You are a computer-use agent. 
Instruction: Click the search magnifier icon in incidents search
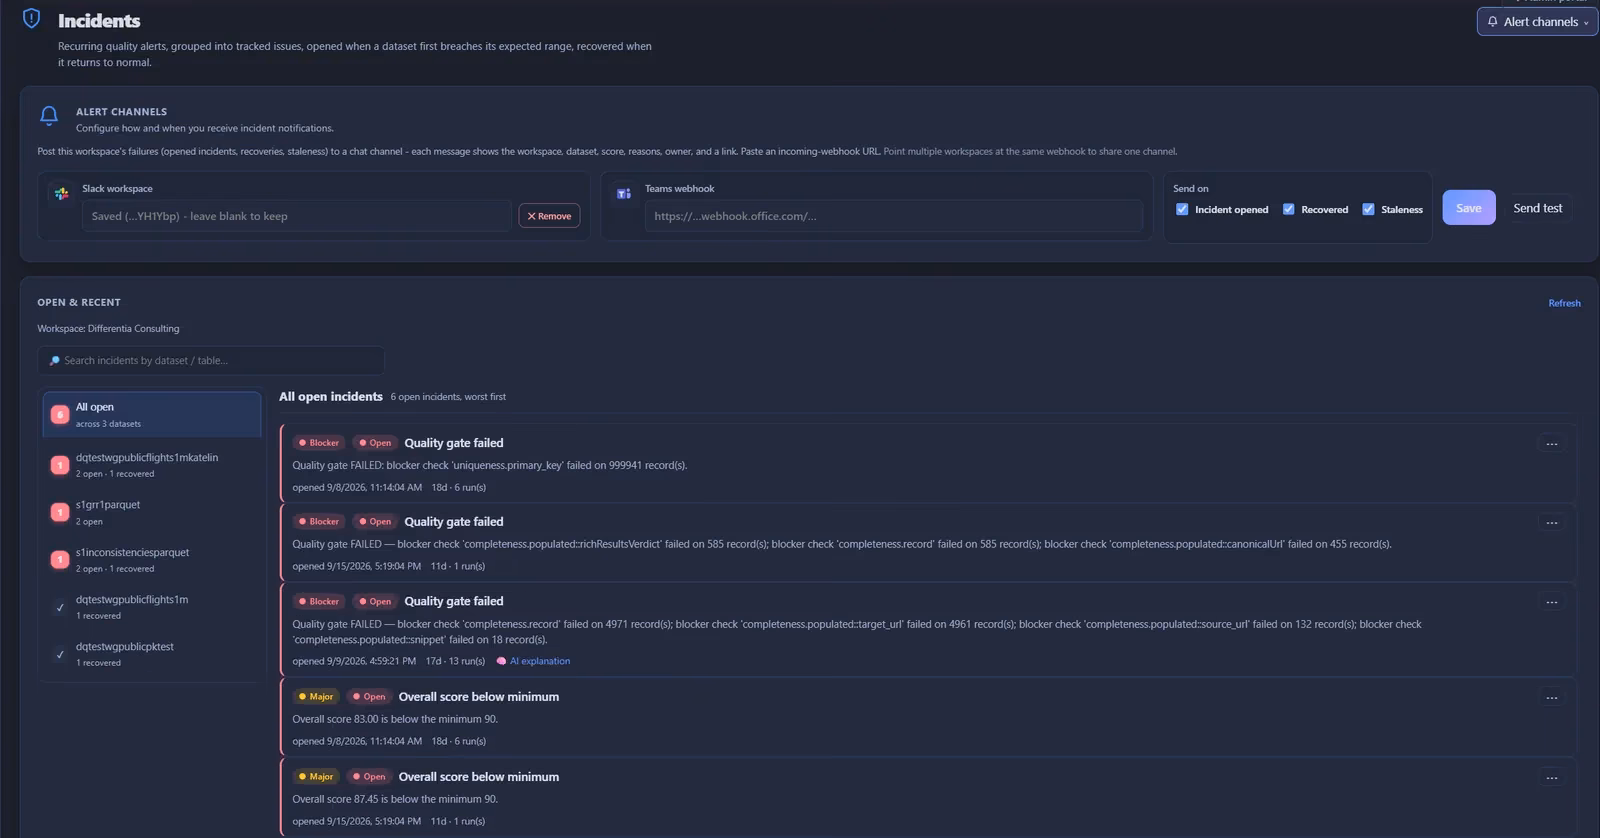coord(54,361)
